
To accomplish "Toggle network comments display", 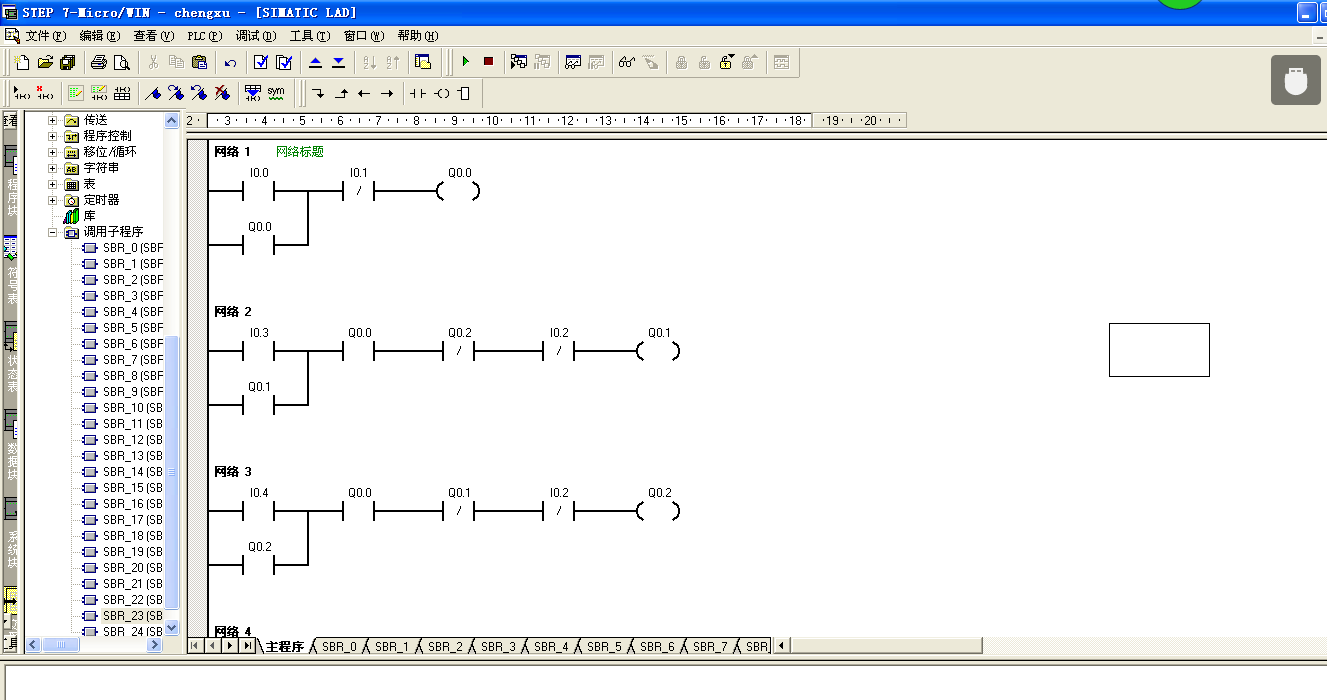I will (99, 93).
